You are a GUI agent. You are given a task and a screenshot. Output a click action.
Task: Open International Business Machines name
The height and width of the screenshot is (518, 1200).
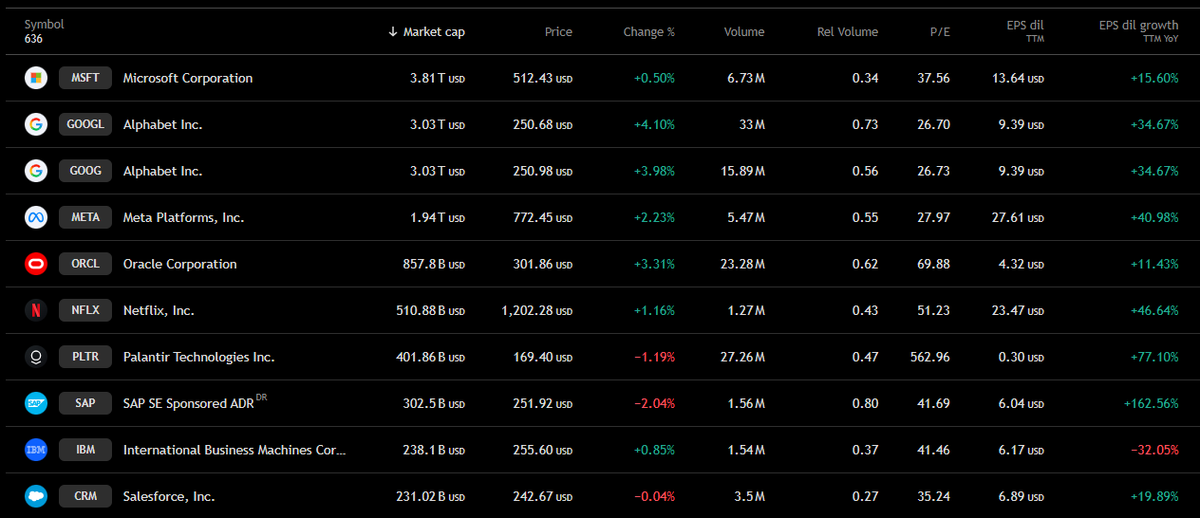[234, 450]
